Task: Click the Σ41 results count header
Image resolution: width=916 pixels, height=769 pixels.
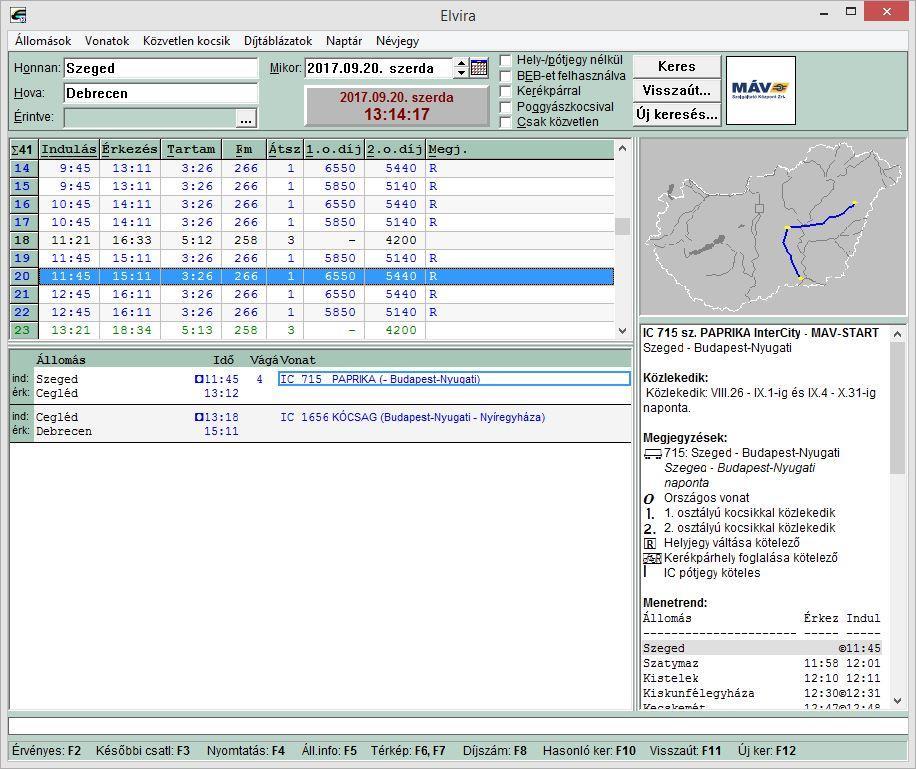Action: (23, 150)
